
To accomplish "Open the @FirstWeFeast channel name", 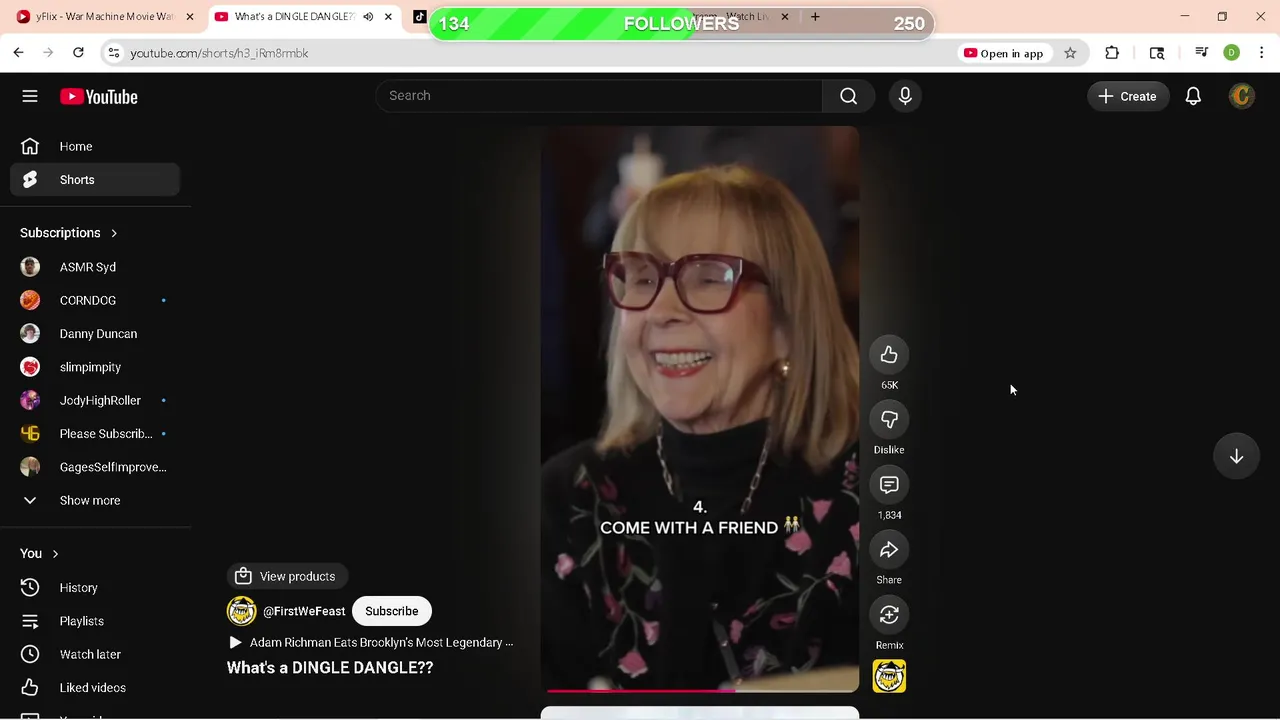I will coord(304,611).
